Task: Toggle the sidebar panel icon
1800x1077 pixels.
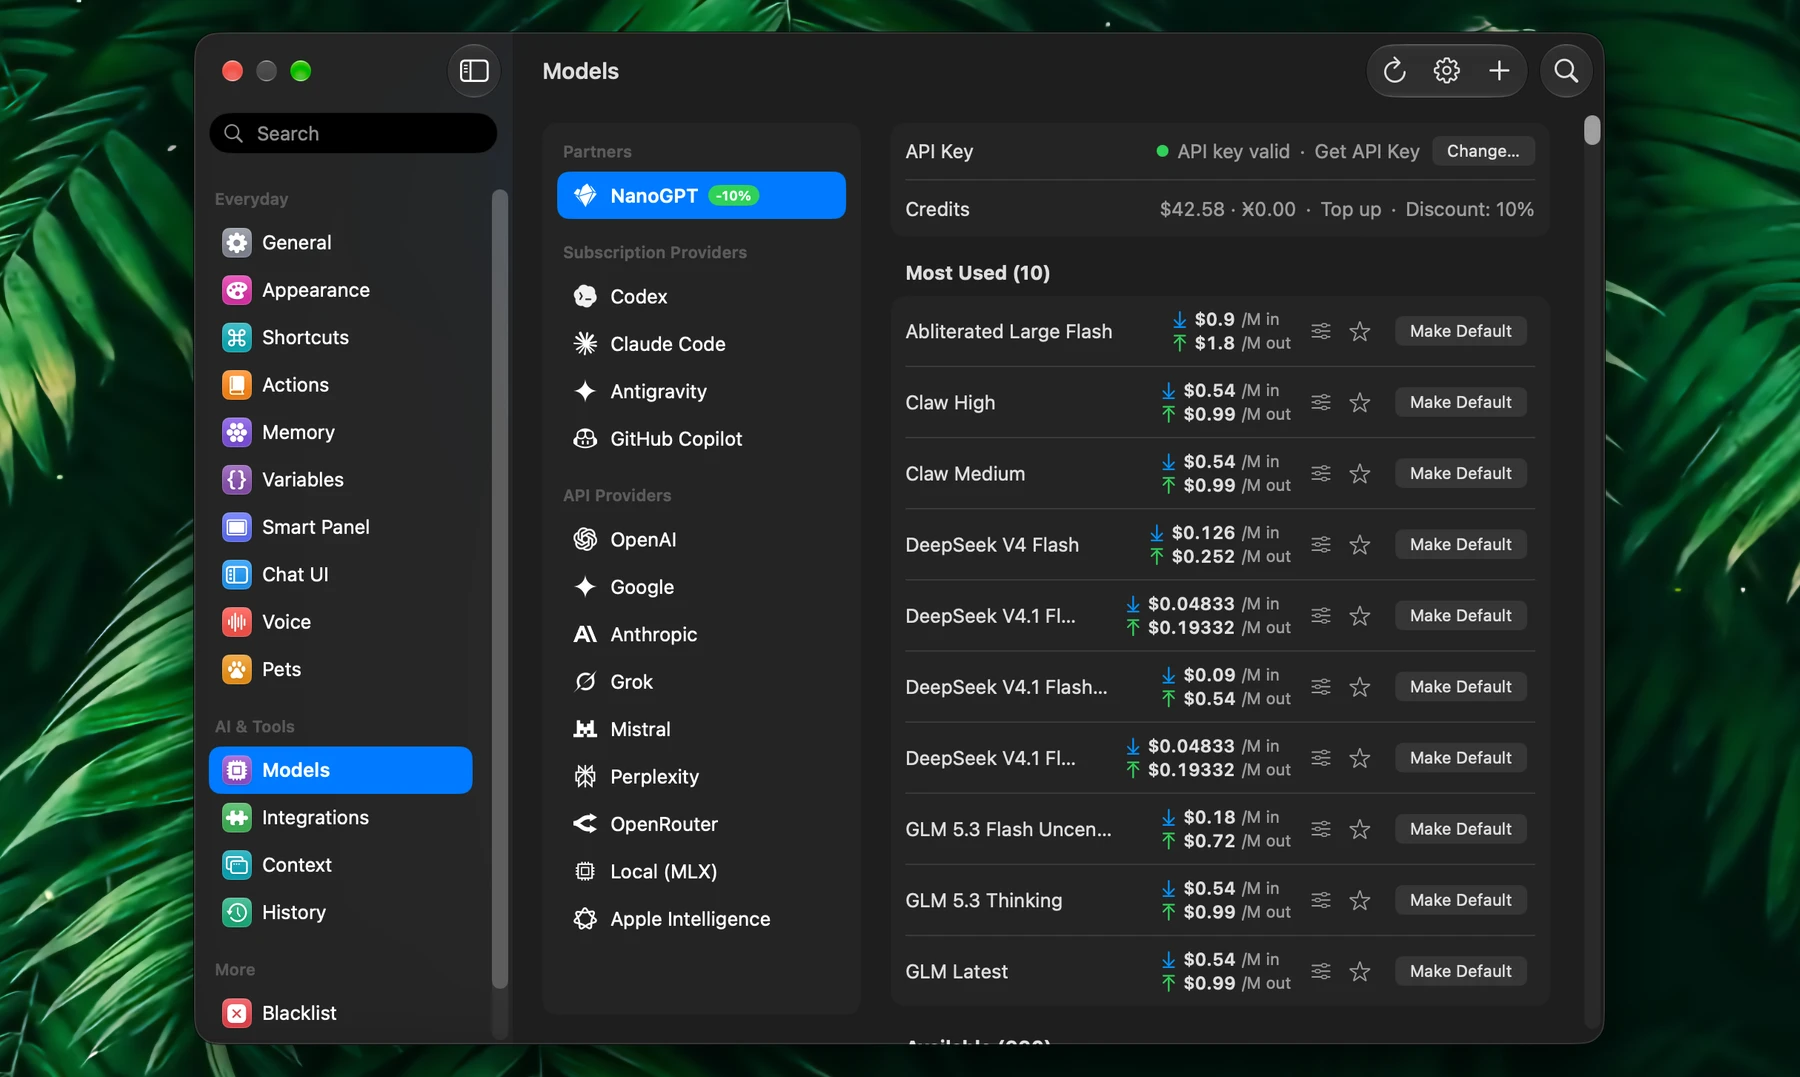Action: pyautogui.click(x=474, y=71)
